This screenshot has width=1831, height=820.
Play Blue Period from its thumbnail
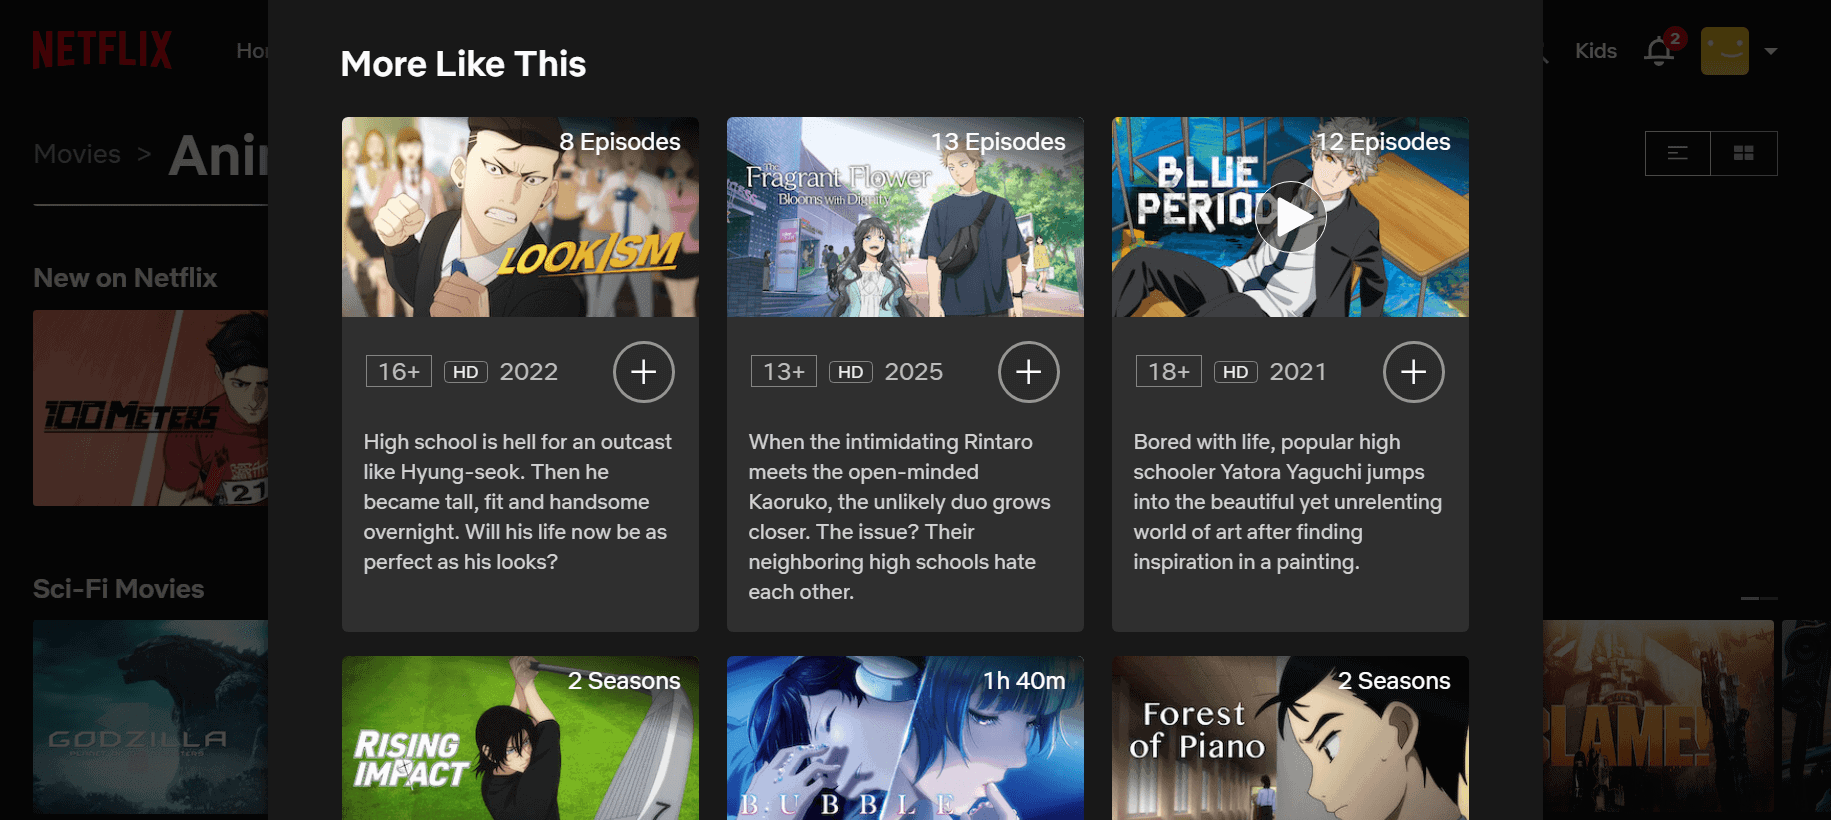1290,217
